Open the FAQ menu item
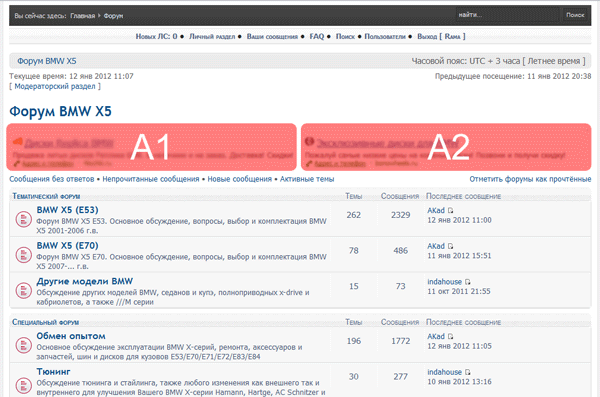The image size is (600, 397). (316, 36)
